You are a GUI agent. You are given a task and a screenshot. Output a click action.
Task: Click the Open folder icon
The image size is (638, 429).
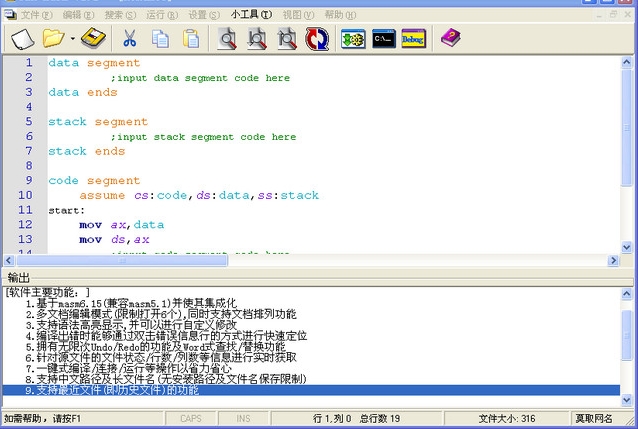point(52,39)
